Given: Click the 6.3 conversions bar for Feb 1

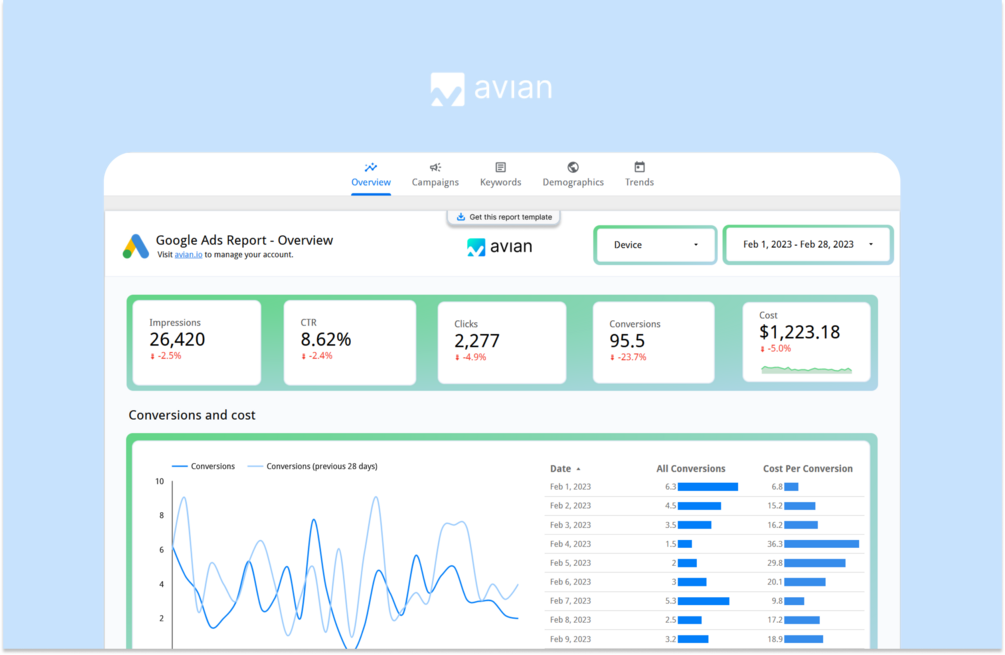Looking at the screenshot, I should click(x=708, y=487).
